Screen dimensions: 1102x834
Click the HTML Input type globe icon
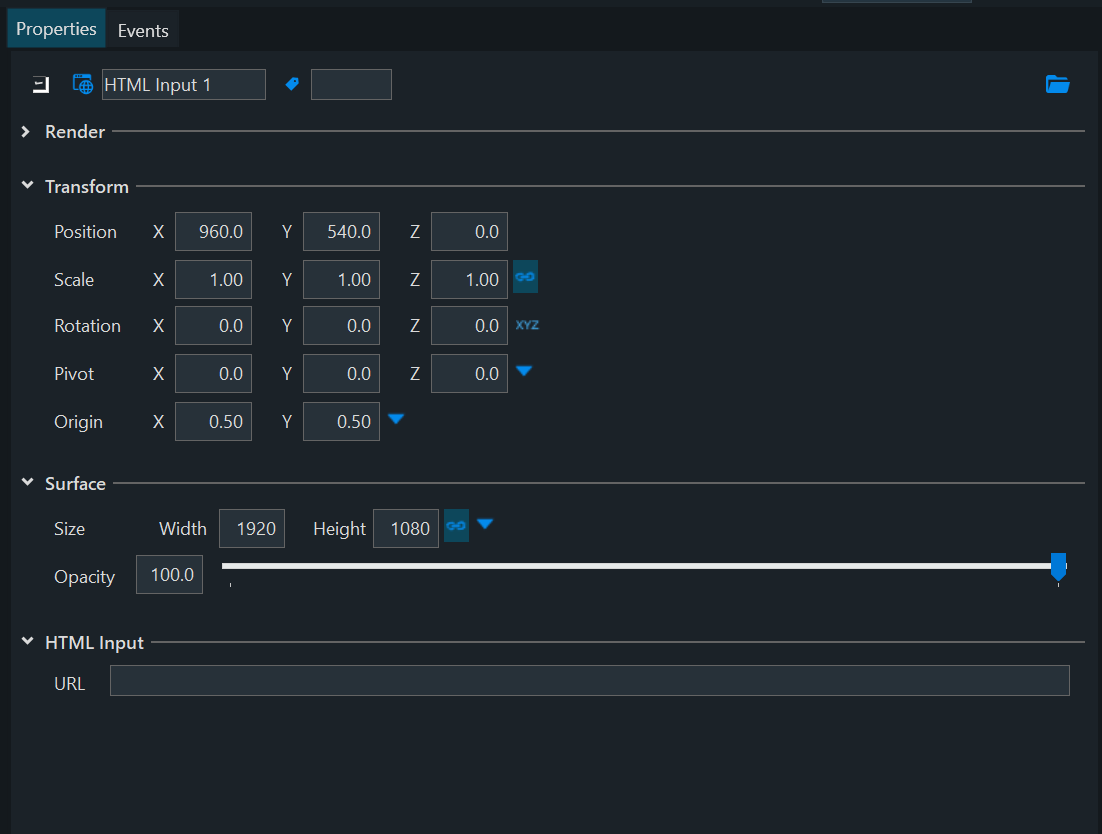[83, 85]
